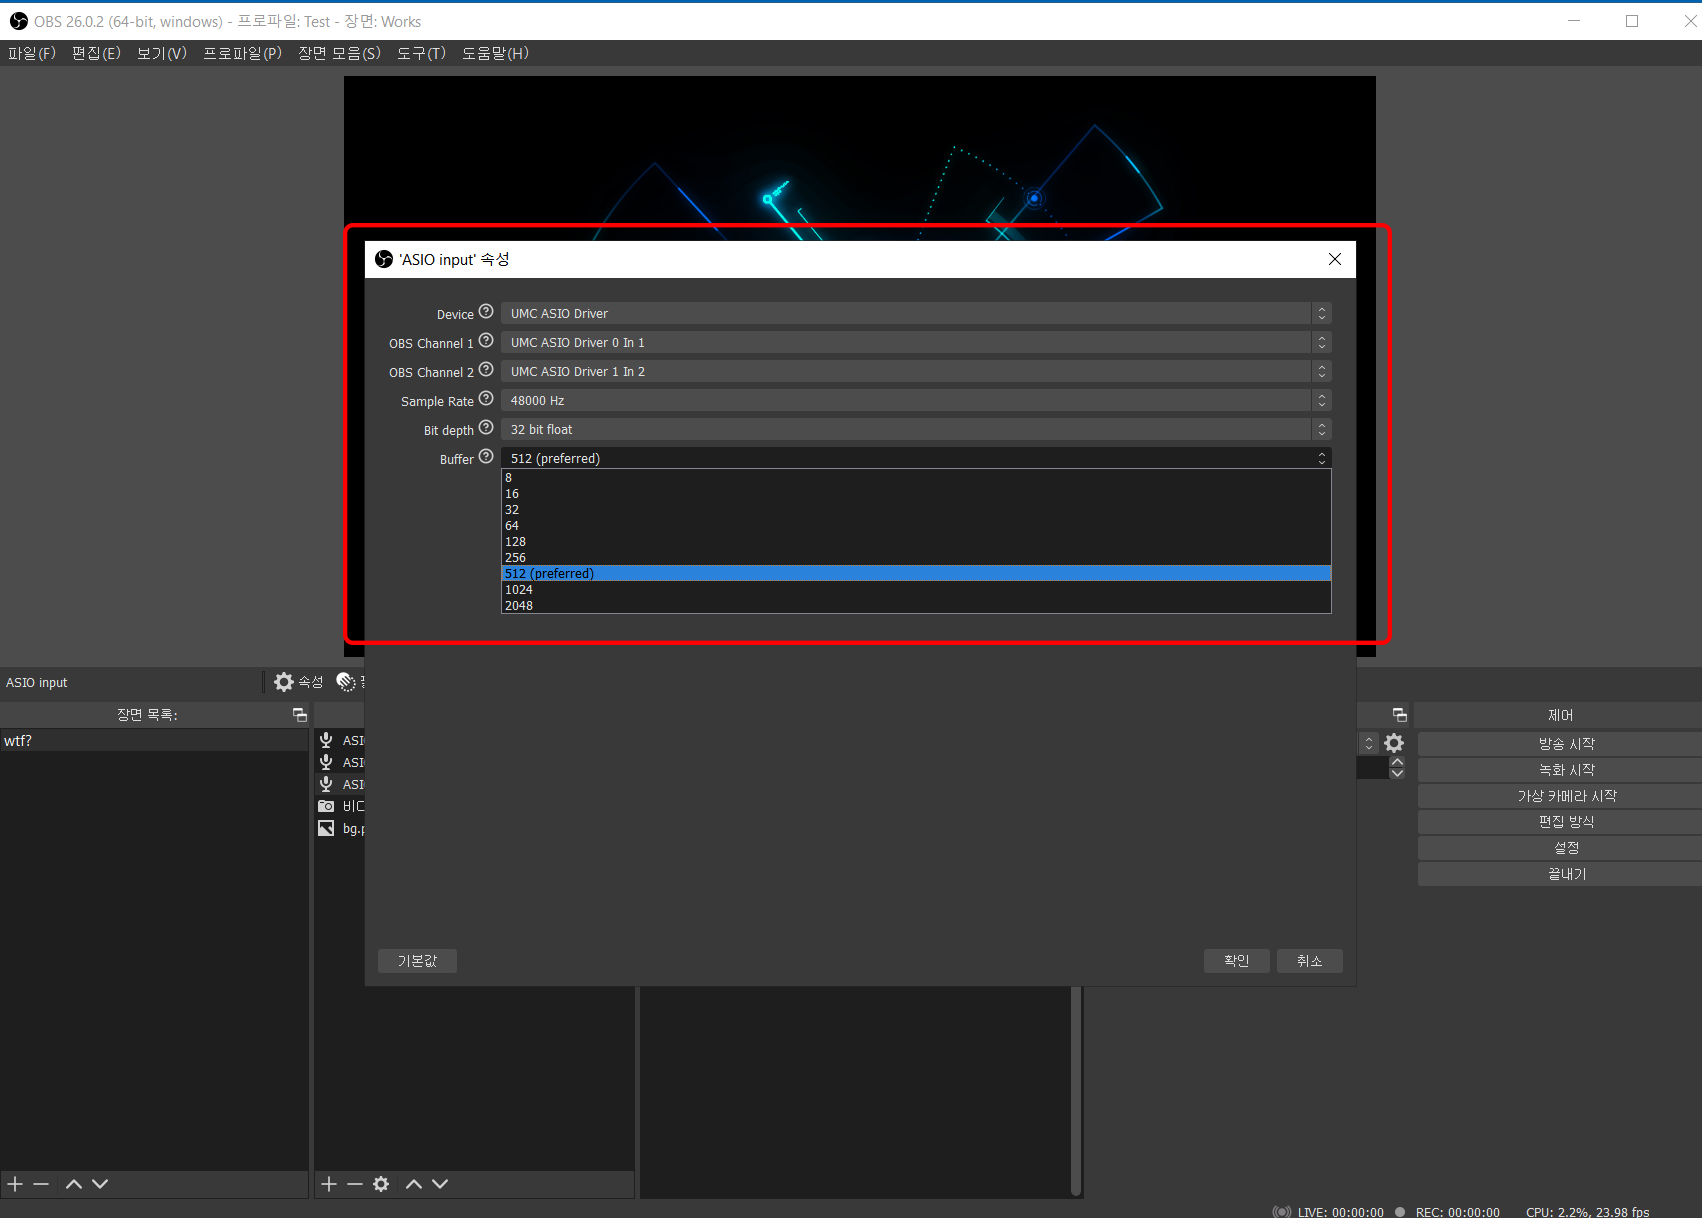This screenshot has width=1702, height=1218.
Task: Close the ASIO input properties dialog
Action: point(1335,259)
